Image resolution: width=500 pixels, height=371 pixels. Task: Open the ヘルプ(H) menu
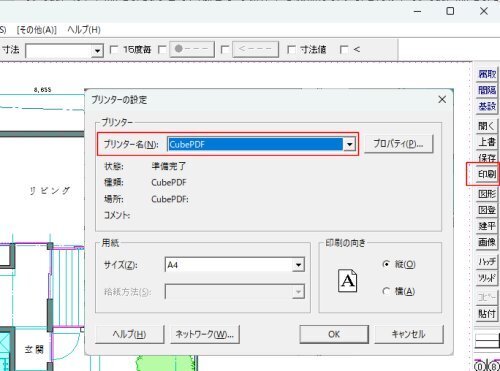[x=84, y=30]
